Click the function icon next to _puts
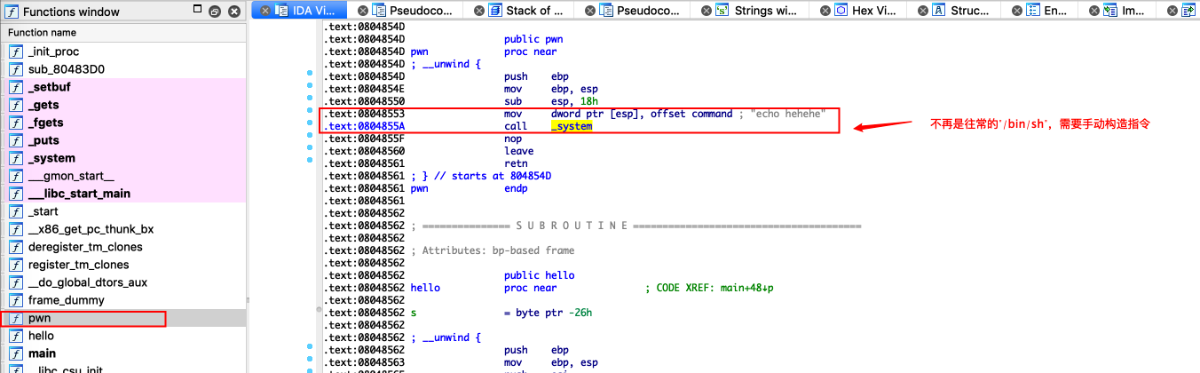1200x373 pixels. (x=15, y=140)
